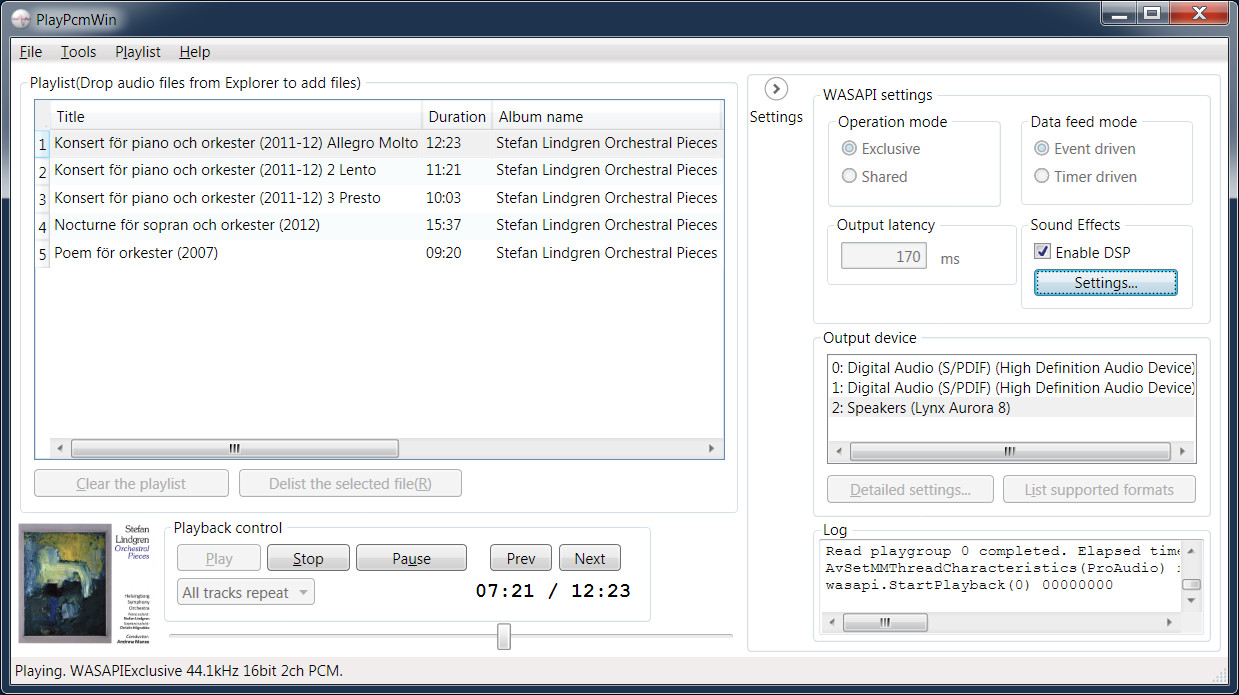Click the log panel's scroll-down arrow
The image size is (1239, 695).
1191,601
